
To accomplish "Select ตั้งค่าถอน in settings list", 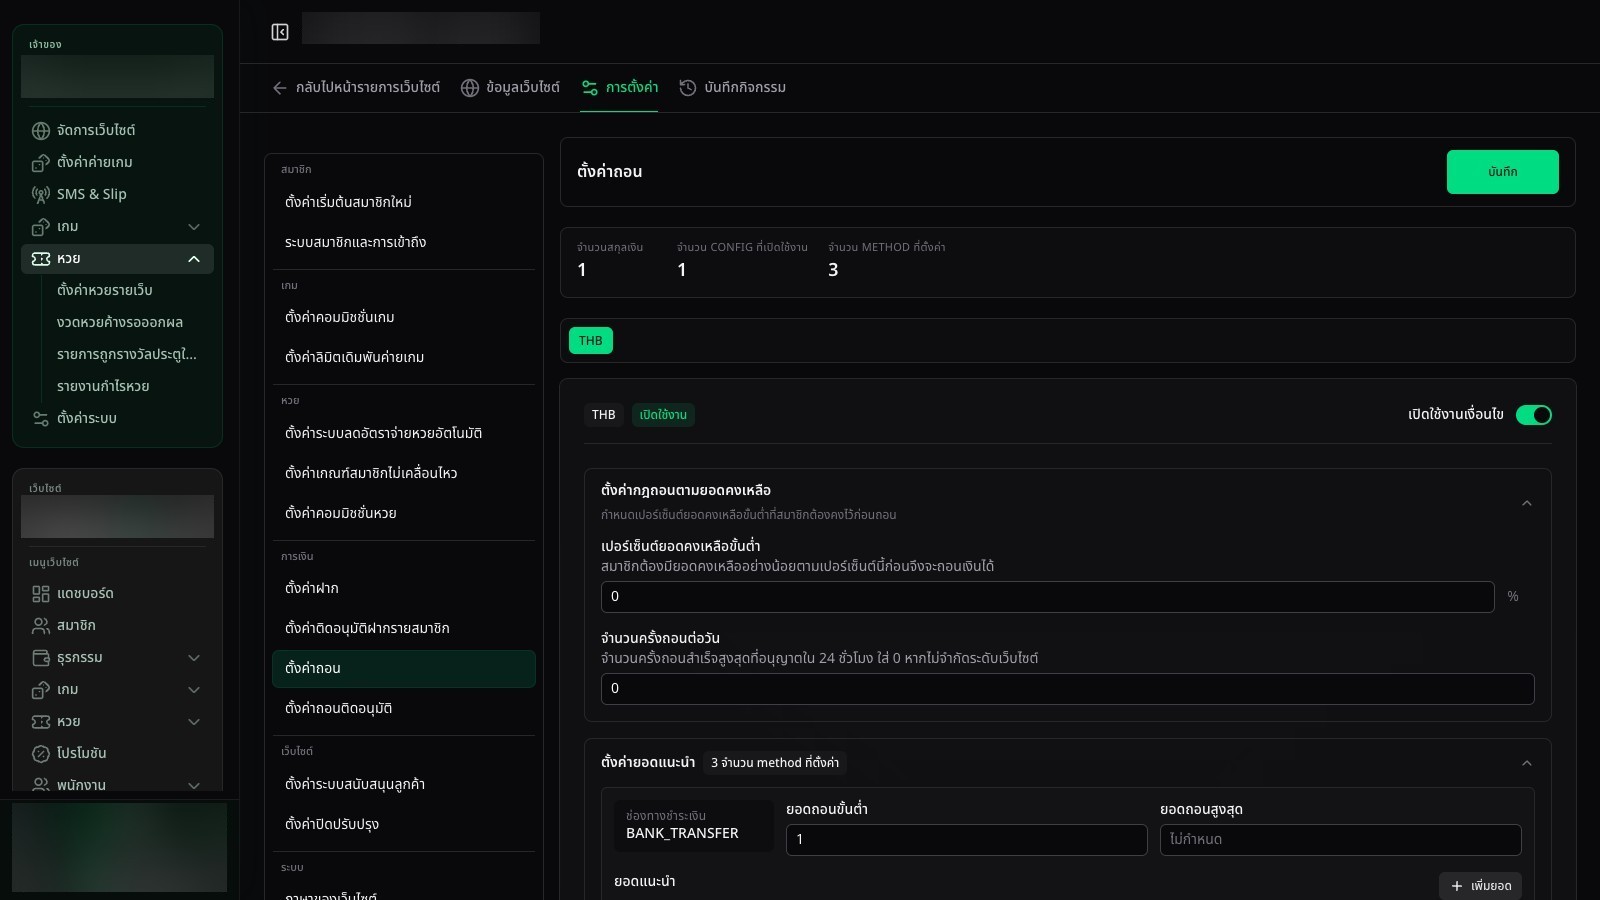I will point(404,669).
